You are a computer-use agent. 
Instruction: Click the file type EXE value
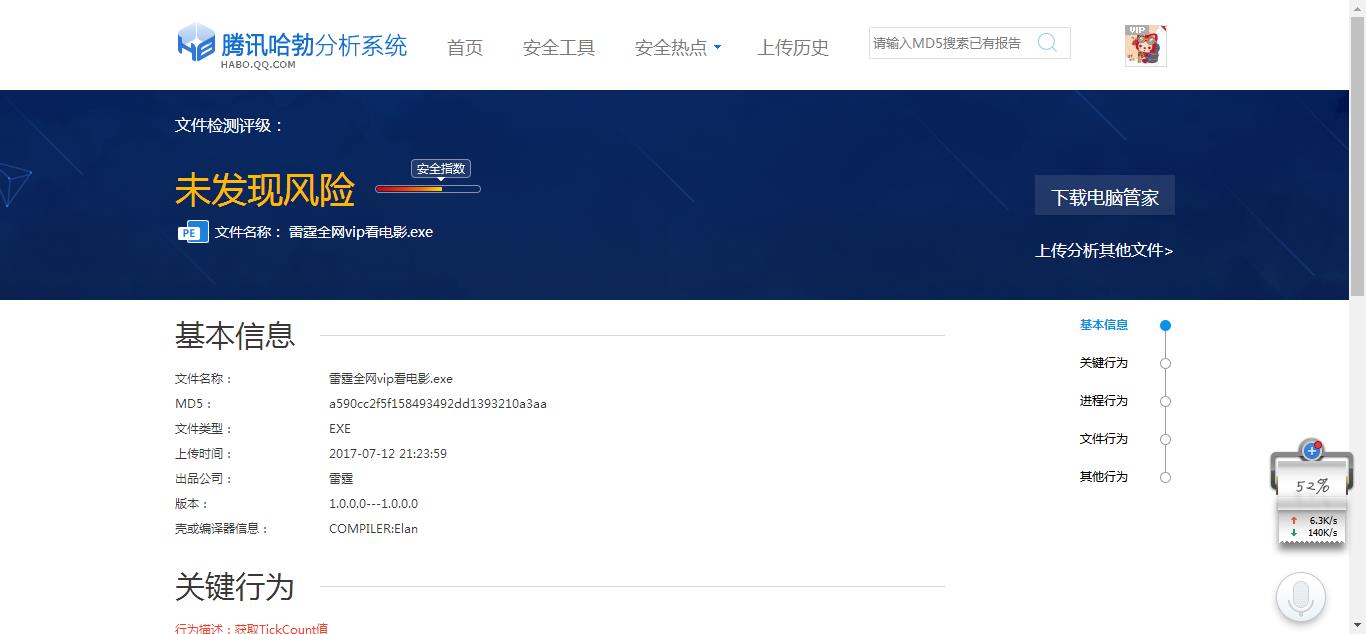340,429
